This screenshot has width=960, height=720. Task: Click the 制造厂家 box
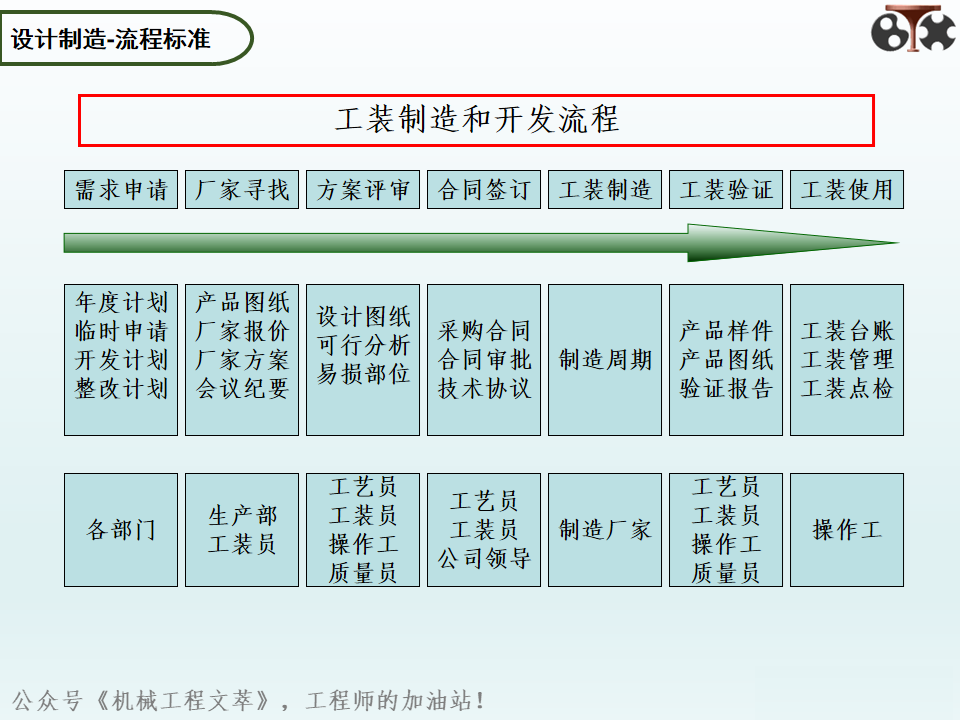[x=605, y=530]
